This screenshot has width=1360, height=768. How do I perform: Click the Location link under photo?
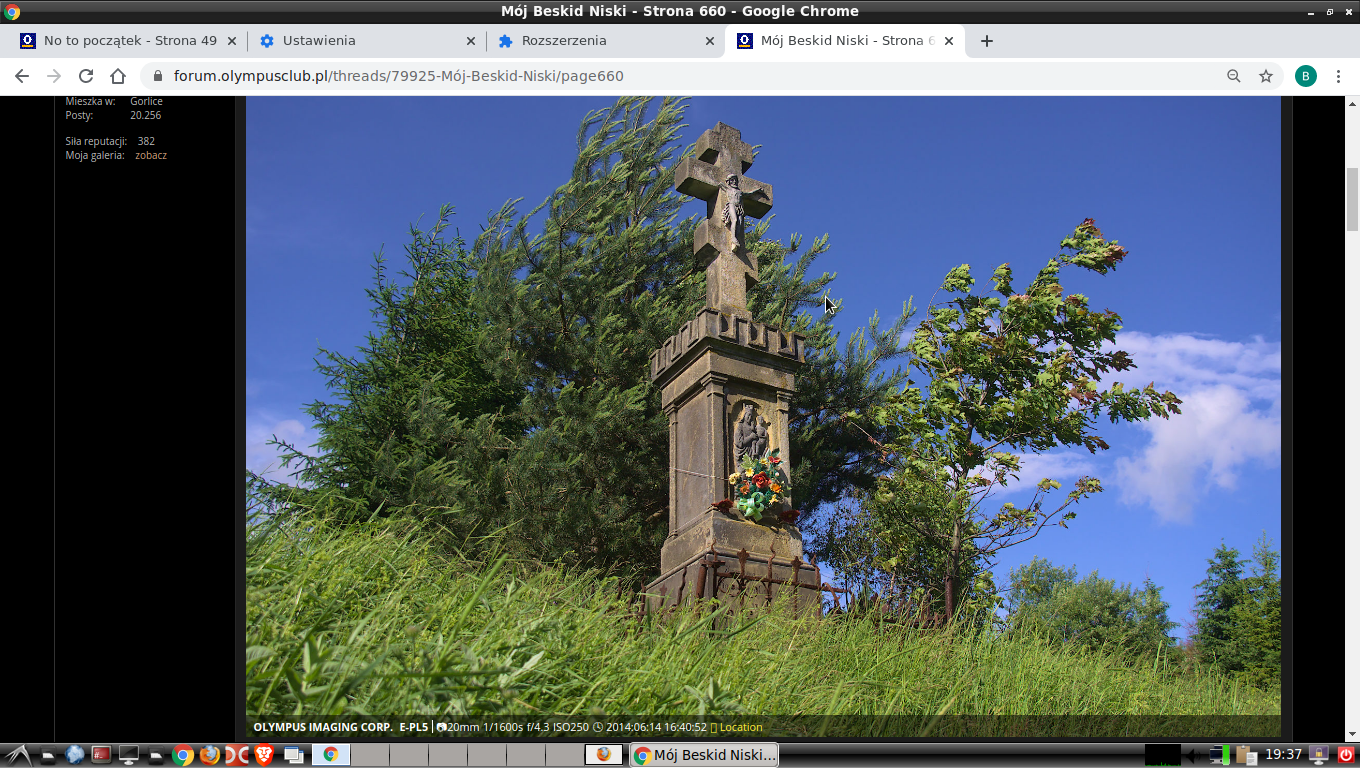(740, 728)
